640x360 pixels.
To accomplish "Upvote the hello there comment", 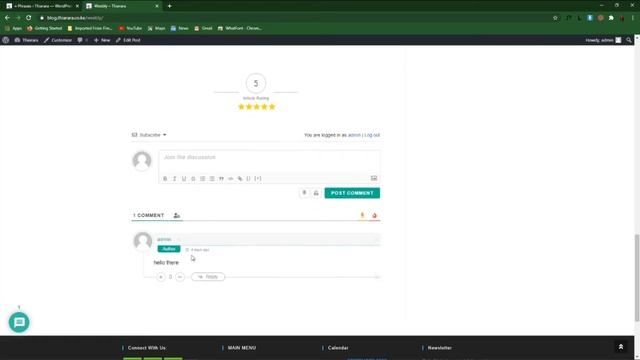I will (x=161, y=277).
